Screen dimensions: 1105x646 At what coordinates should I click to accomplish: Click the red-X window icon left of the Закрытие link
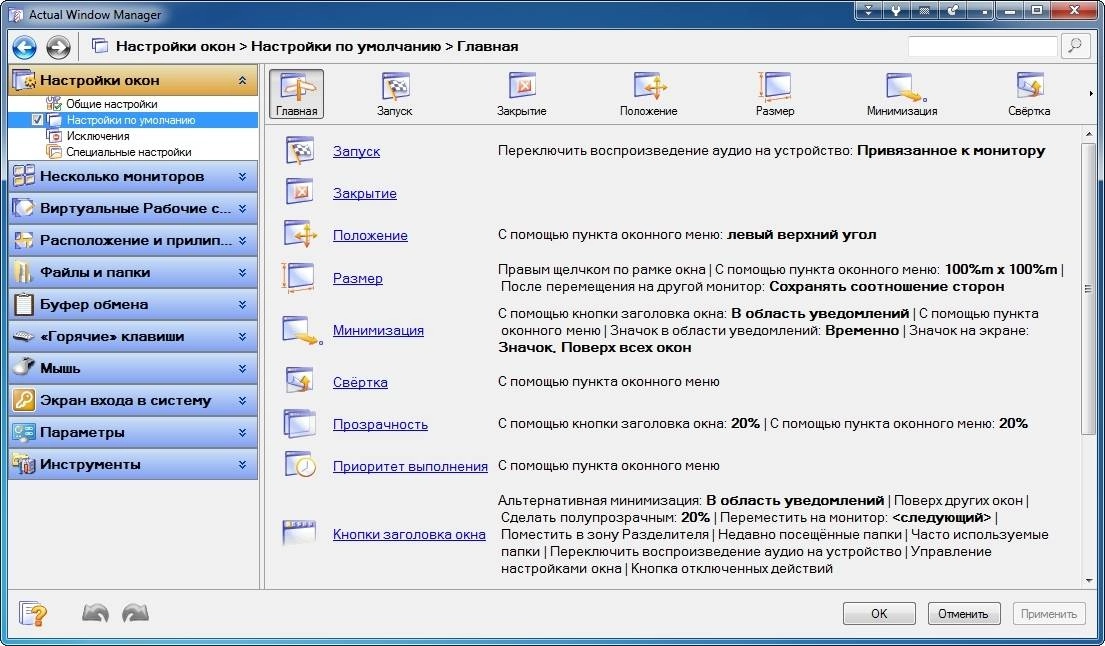300,192
